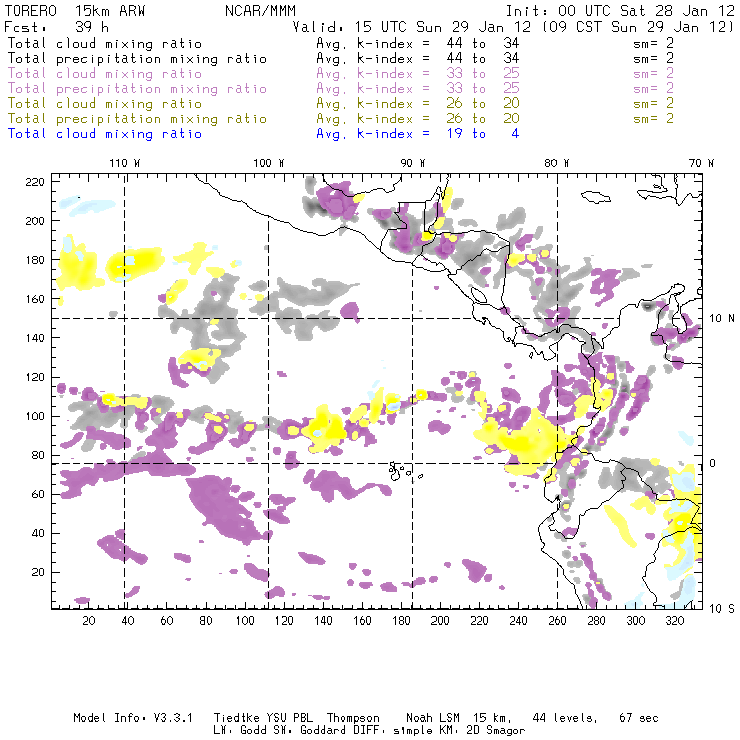This screenshot has height=740, width=740.
Task: Select blue 'Total cloud mixing ratio' legend entry
Action: [105, 134]
